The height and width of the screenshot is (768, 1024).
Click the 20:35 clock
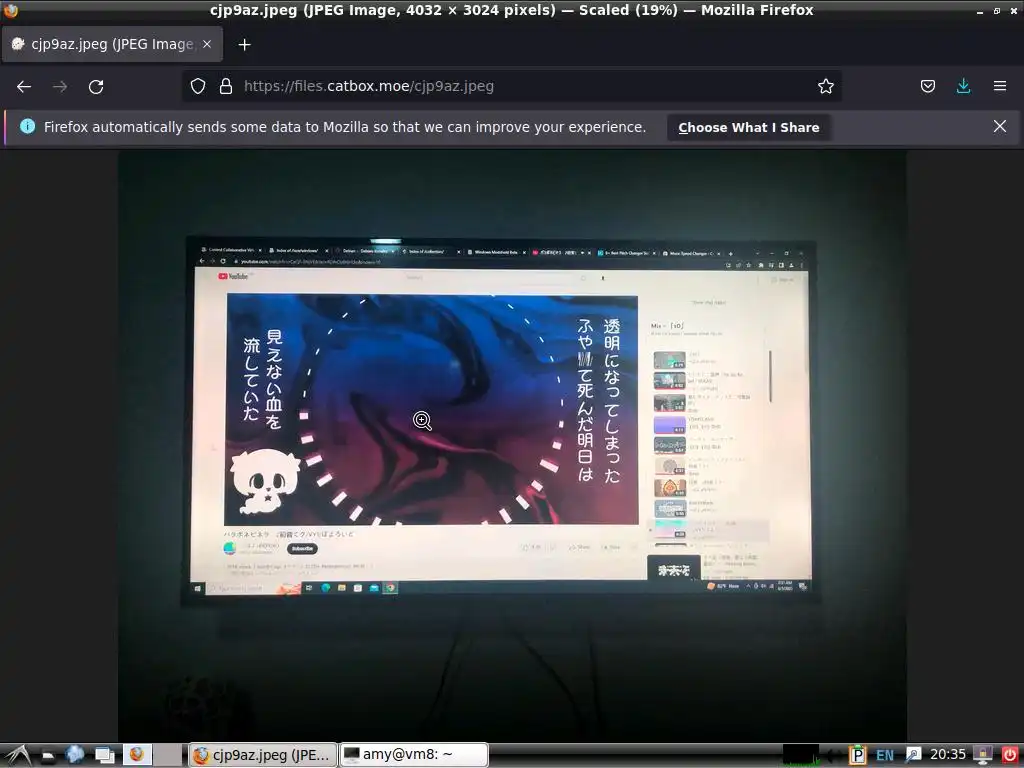tap(948, 755)
